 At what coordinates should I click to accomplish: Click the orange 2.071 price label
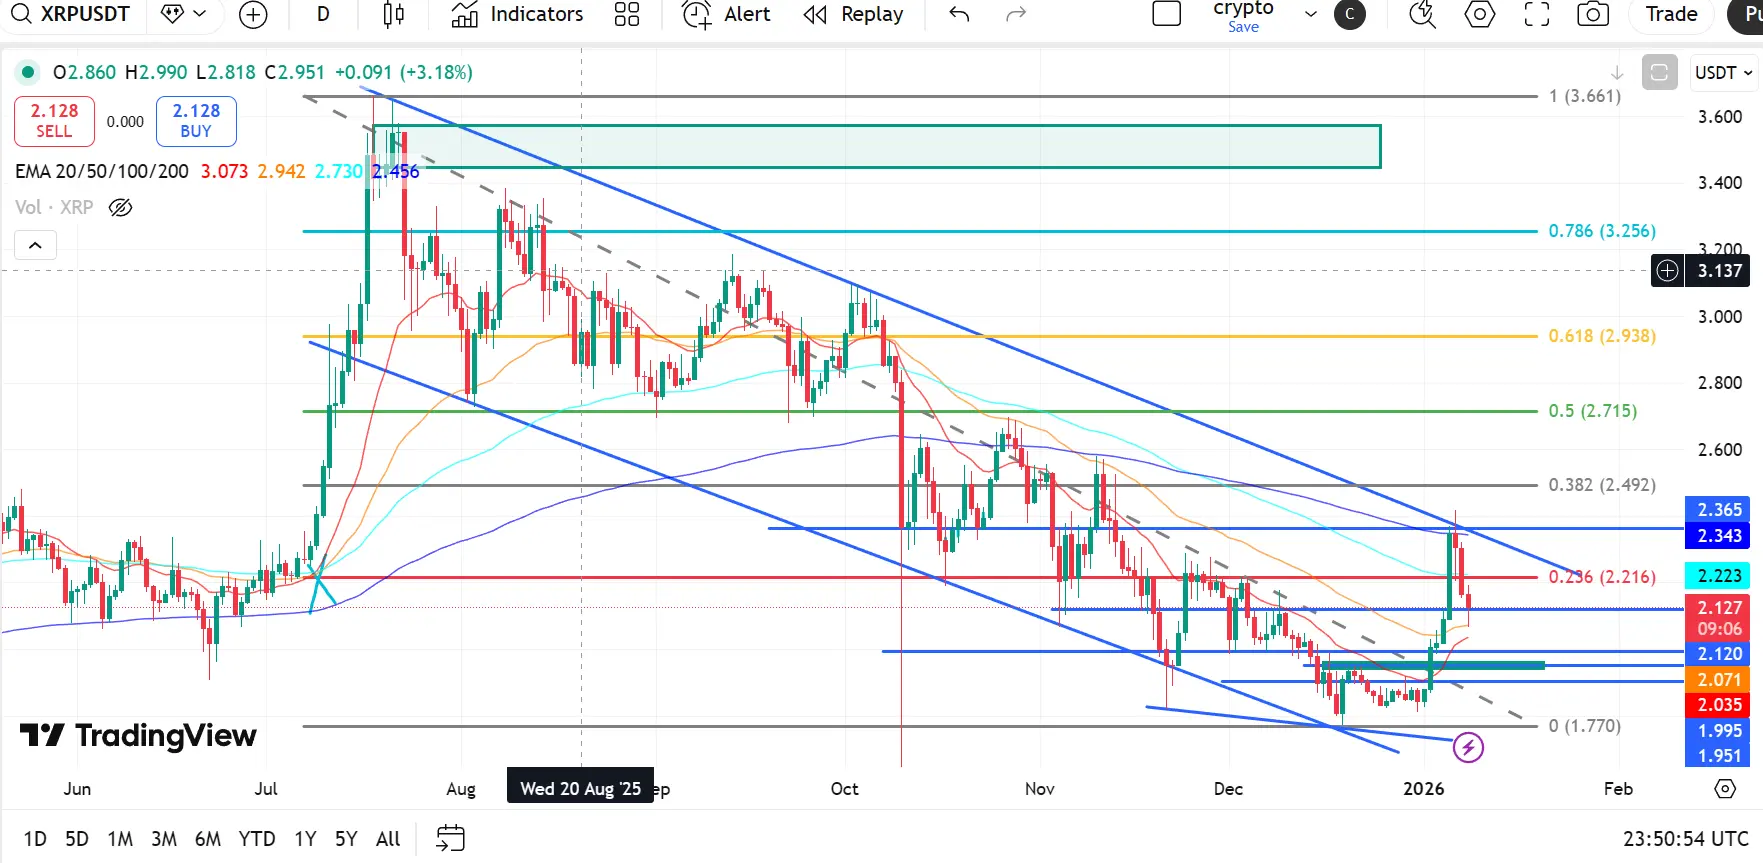click(1720, 680)
